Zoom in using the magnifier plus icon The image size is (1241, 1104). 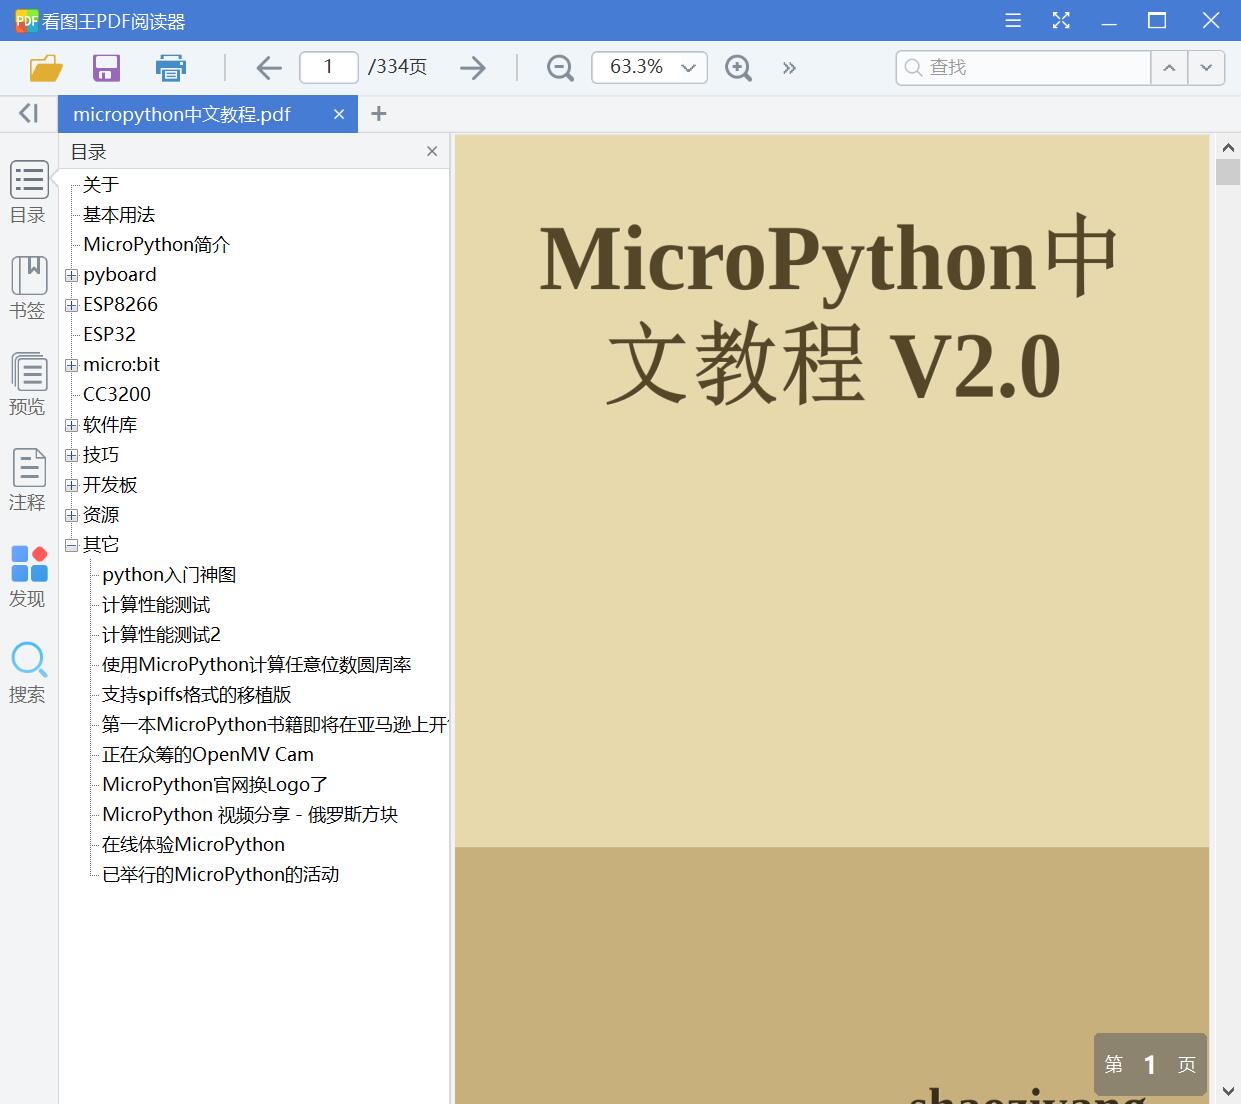pyautogui.click(x=738, y=67)
